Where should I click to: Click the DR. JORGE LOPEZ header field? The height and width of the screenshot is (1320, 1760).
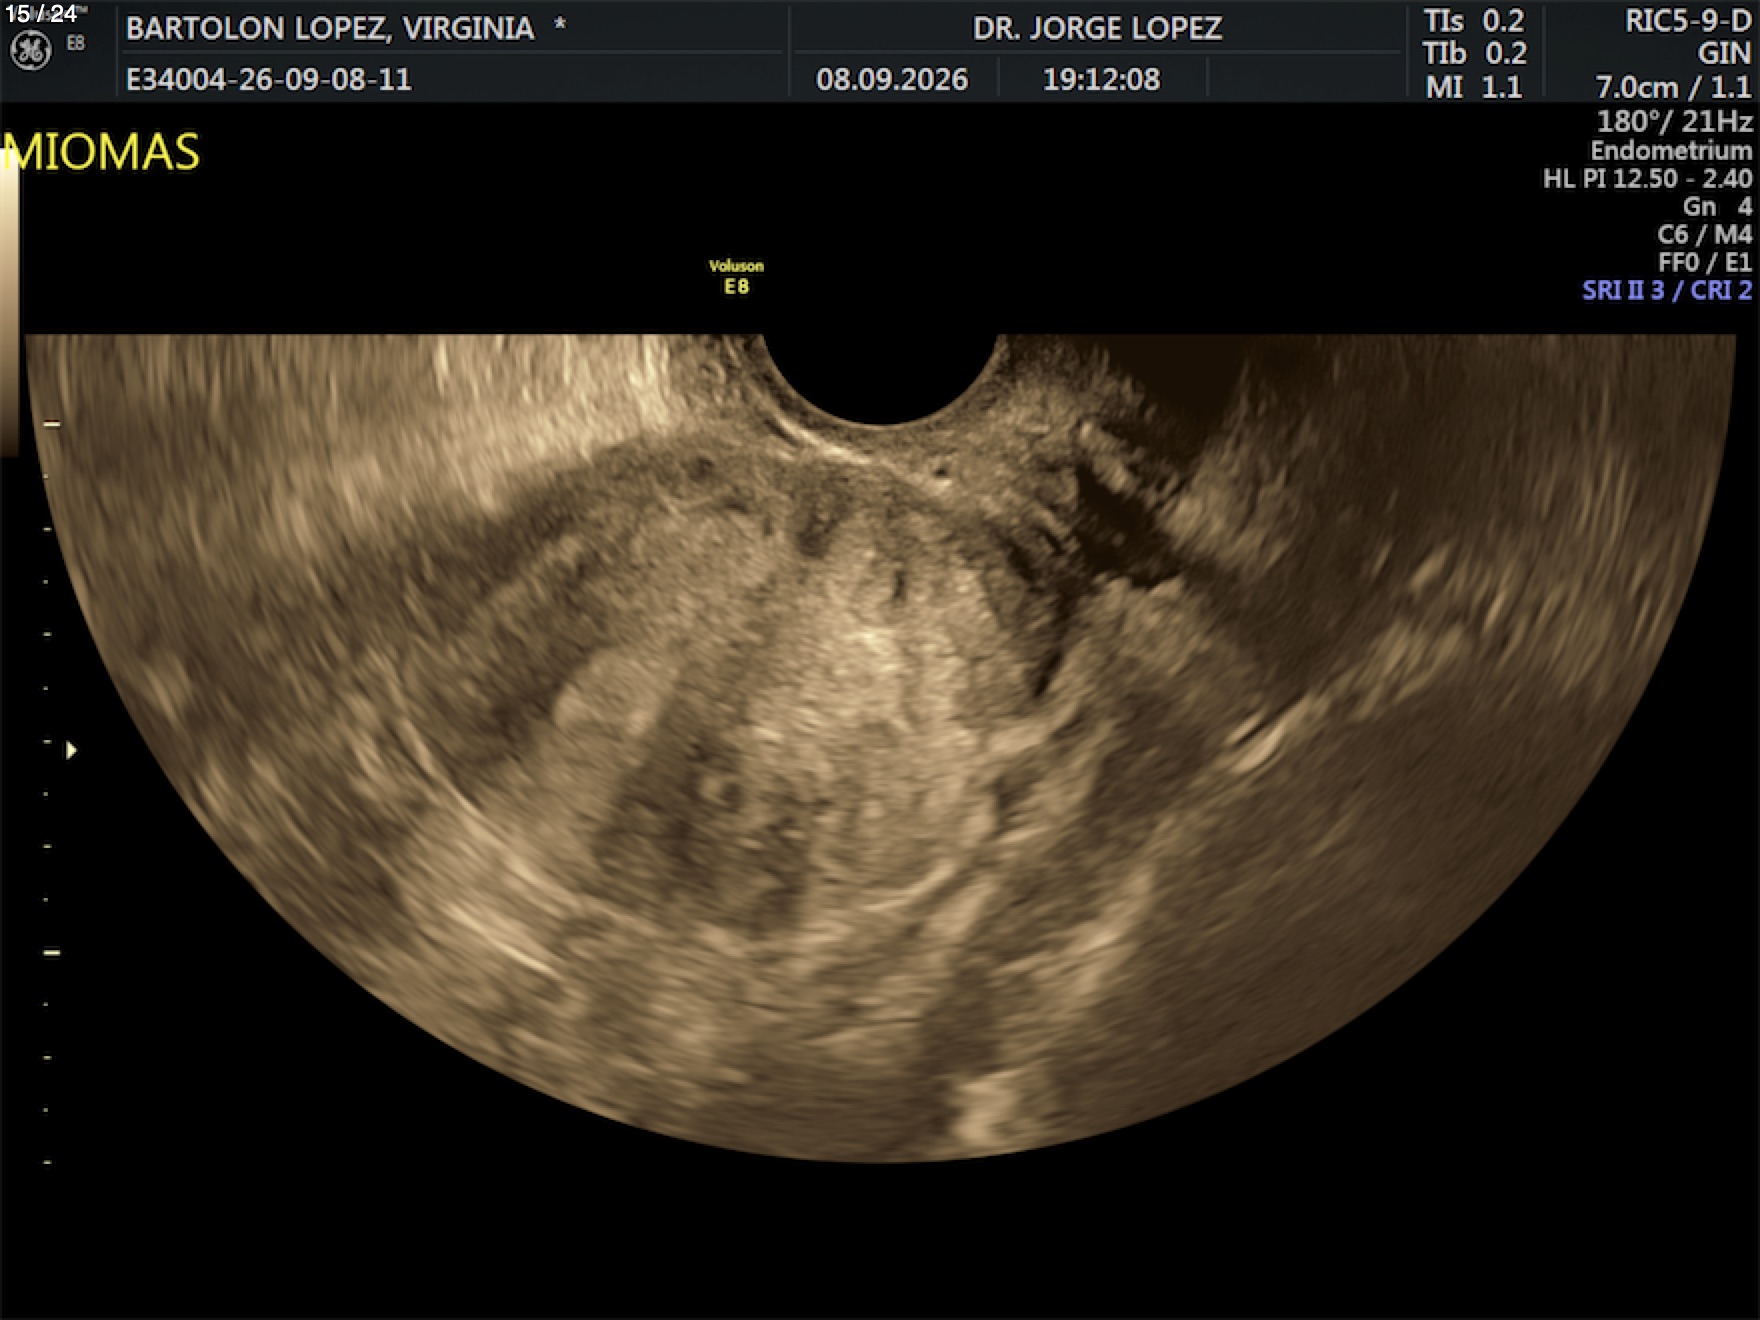[x=1097, y=28]
